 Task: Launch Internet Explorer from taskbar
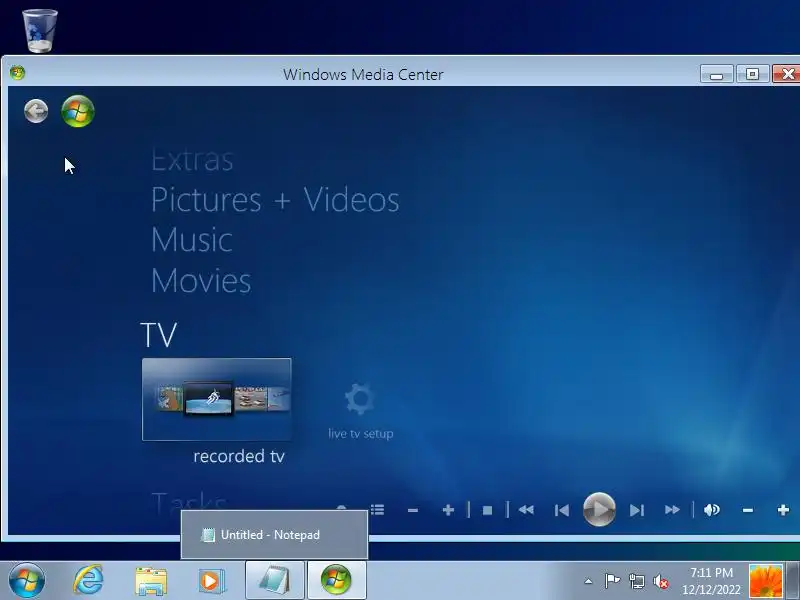pos(89,581)
